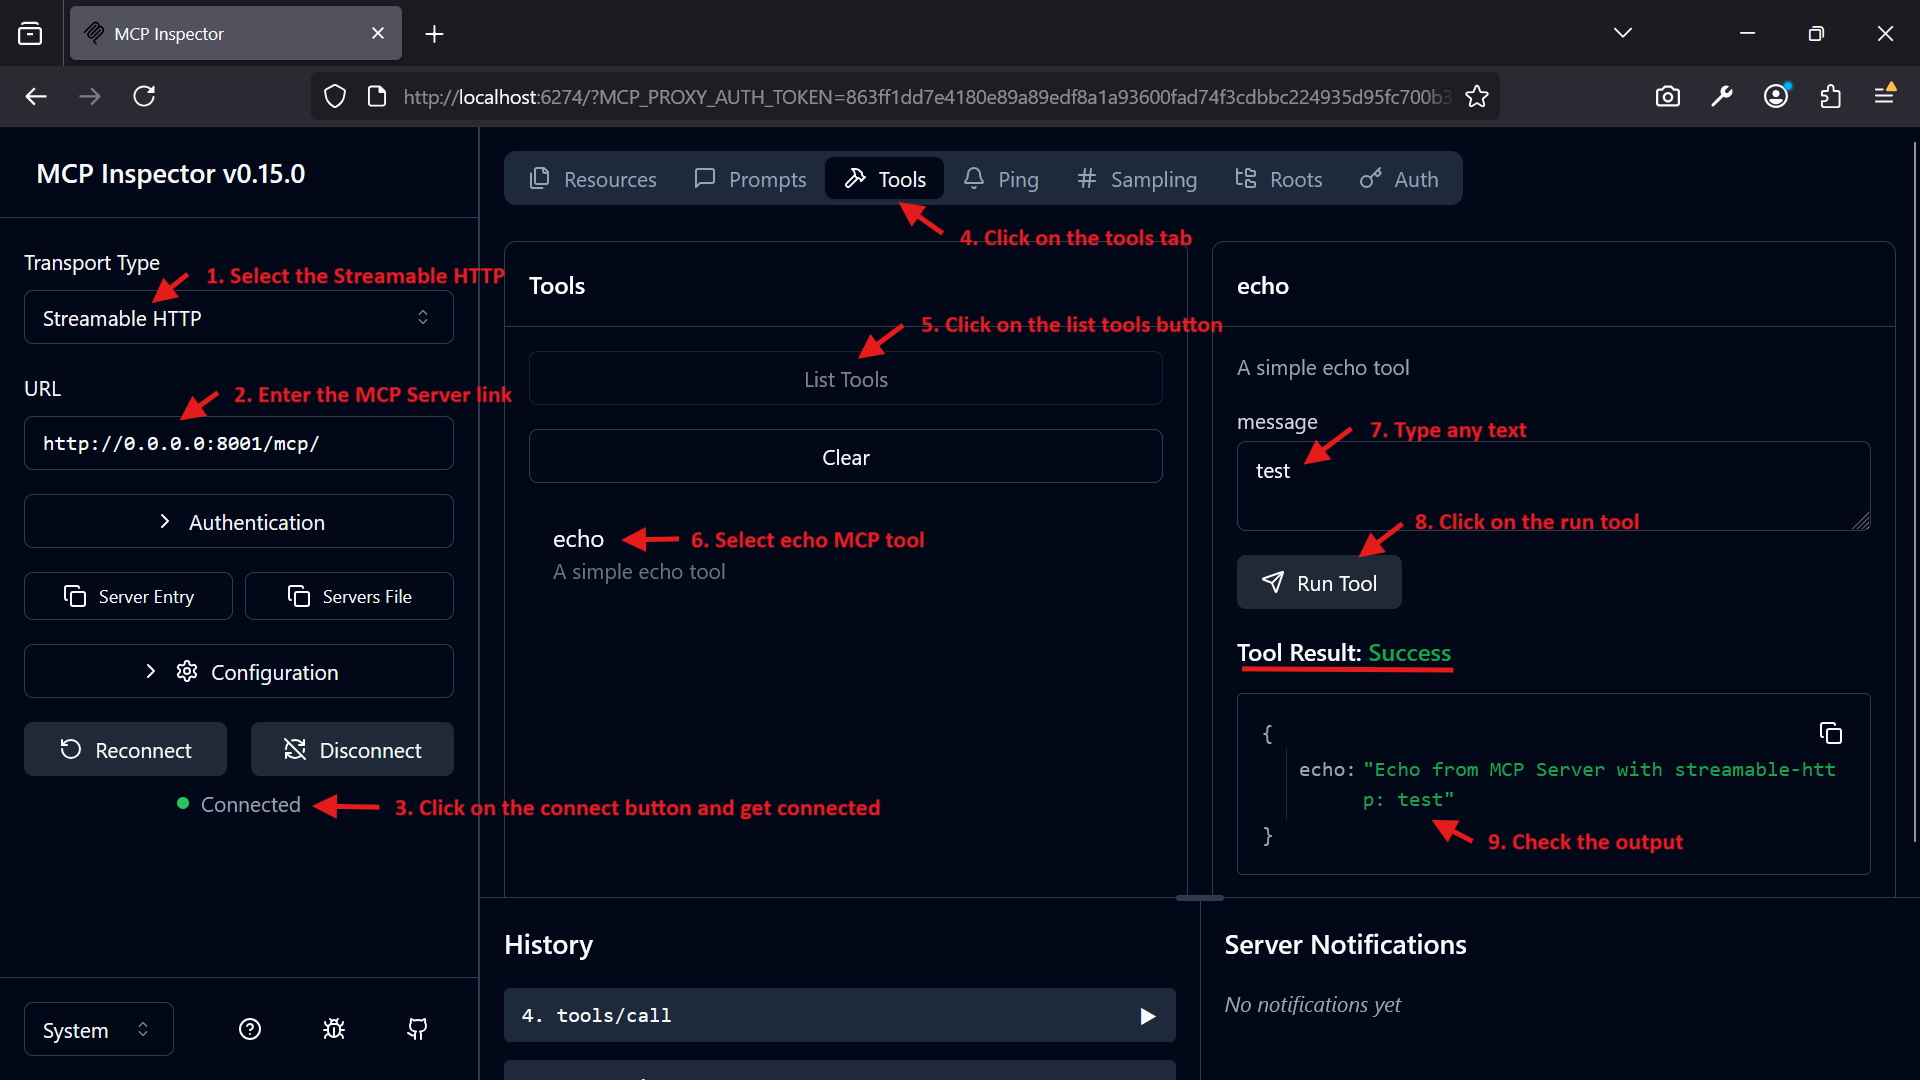Click the panel resize handle above History
1920x1080 pixels.
[1200, 898]
